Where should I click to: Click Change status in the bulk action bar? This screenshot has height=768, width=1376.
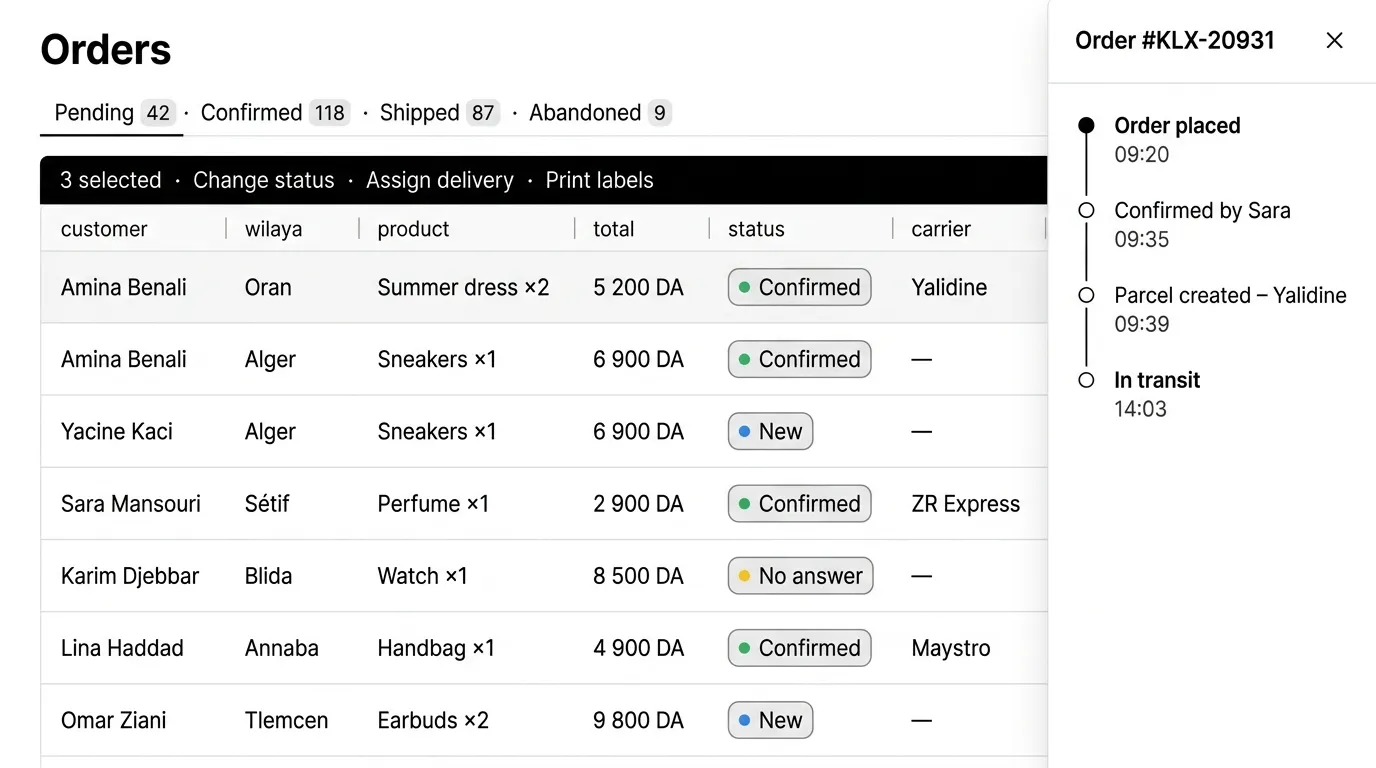click(x=264, y=180)
